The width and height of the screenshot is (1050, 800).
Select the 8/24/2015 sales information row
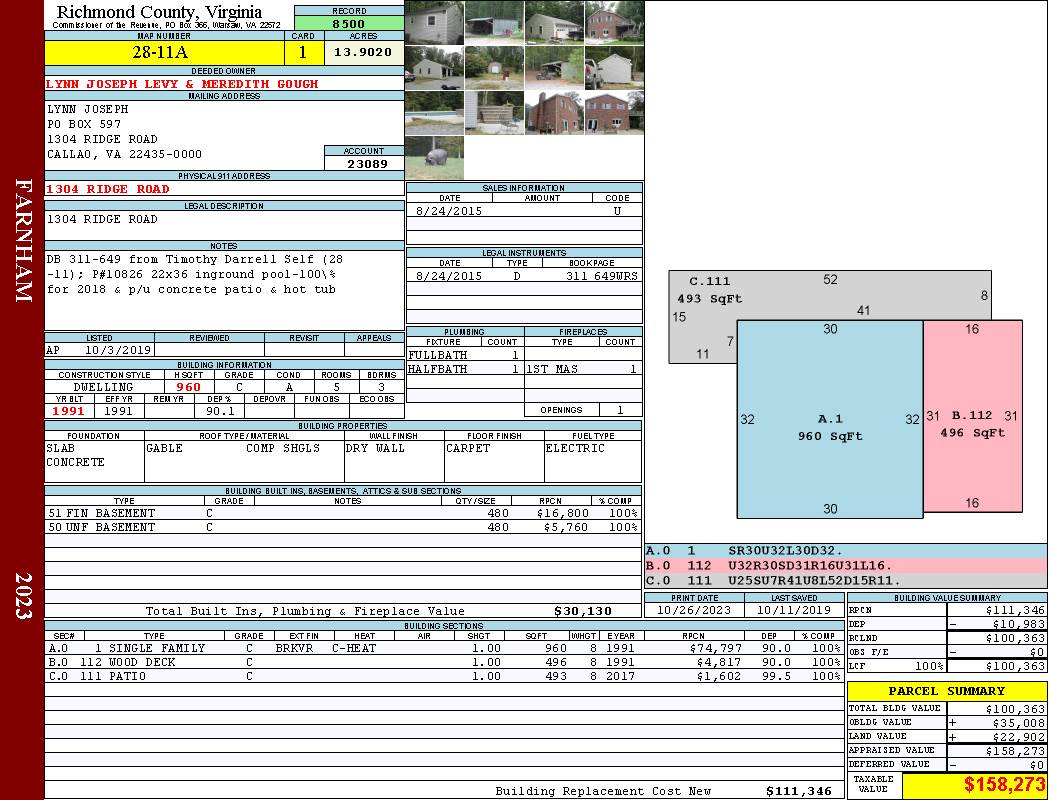(x=524, y=211)
